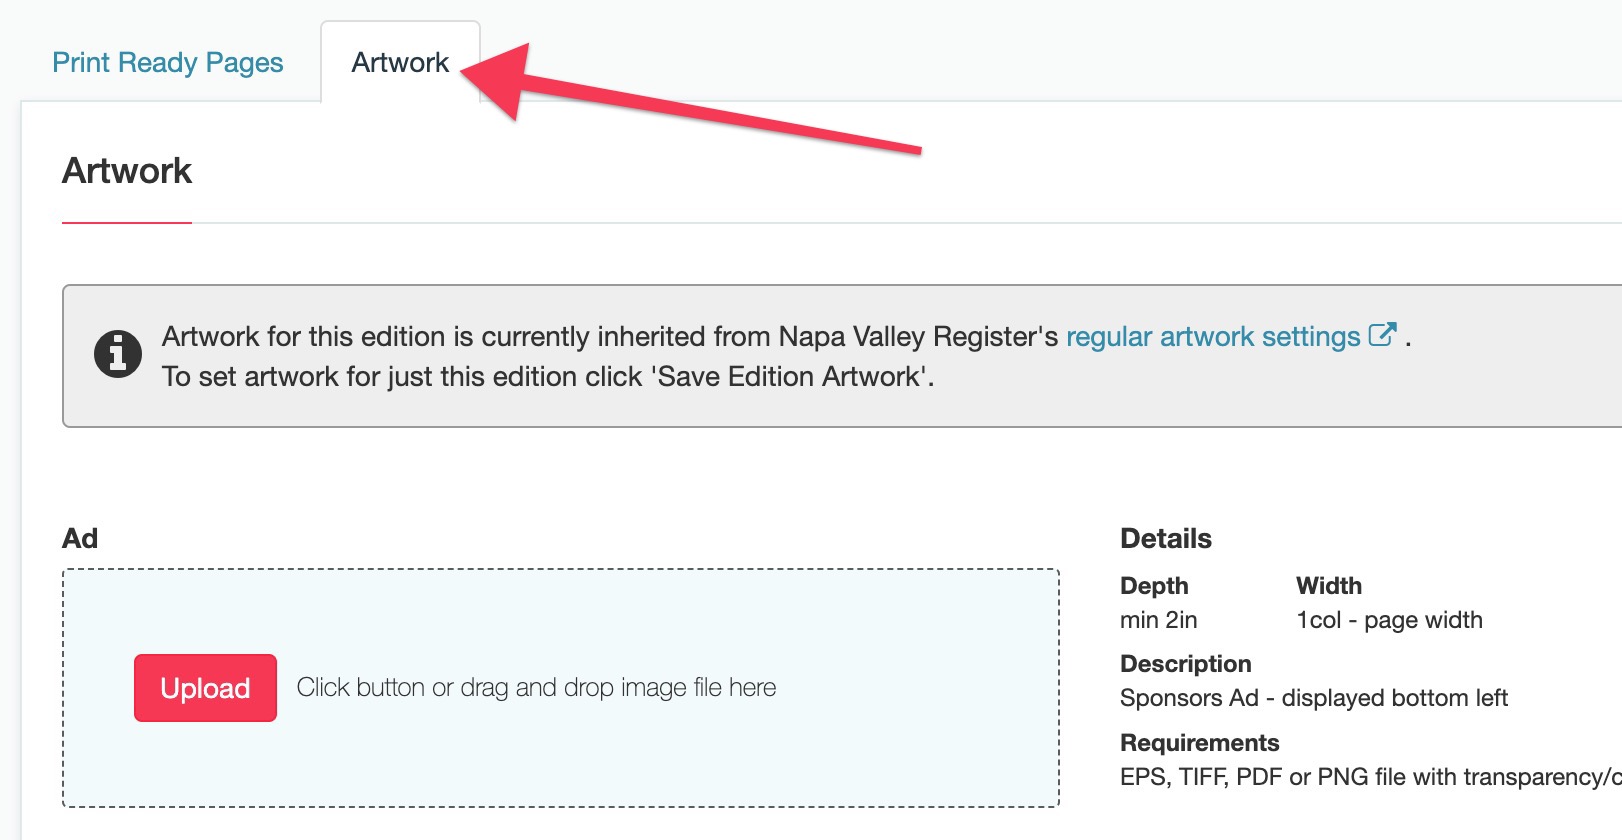
Task: Select the min 2in depth value
Action: [1158, 620]
